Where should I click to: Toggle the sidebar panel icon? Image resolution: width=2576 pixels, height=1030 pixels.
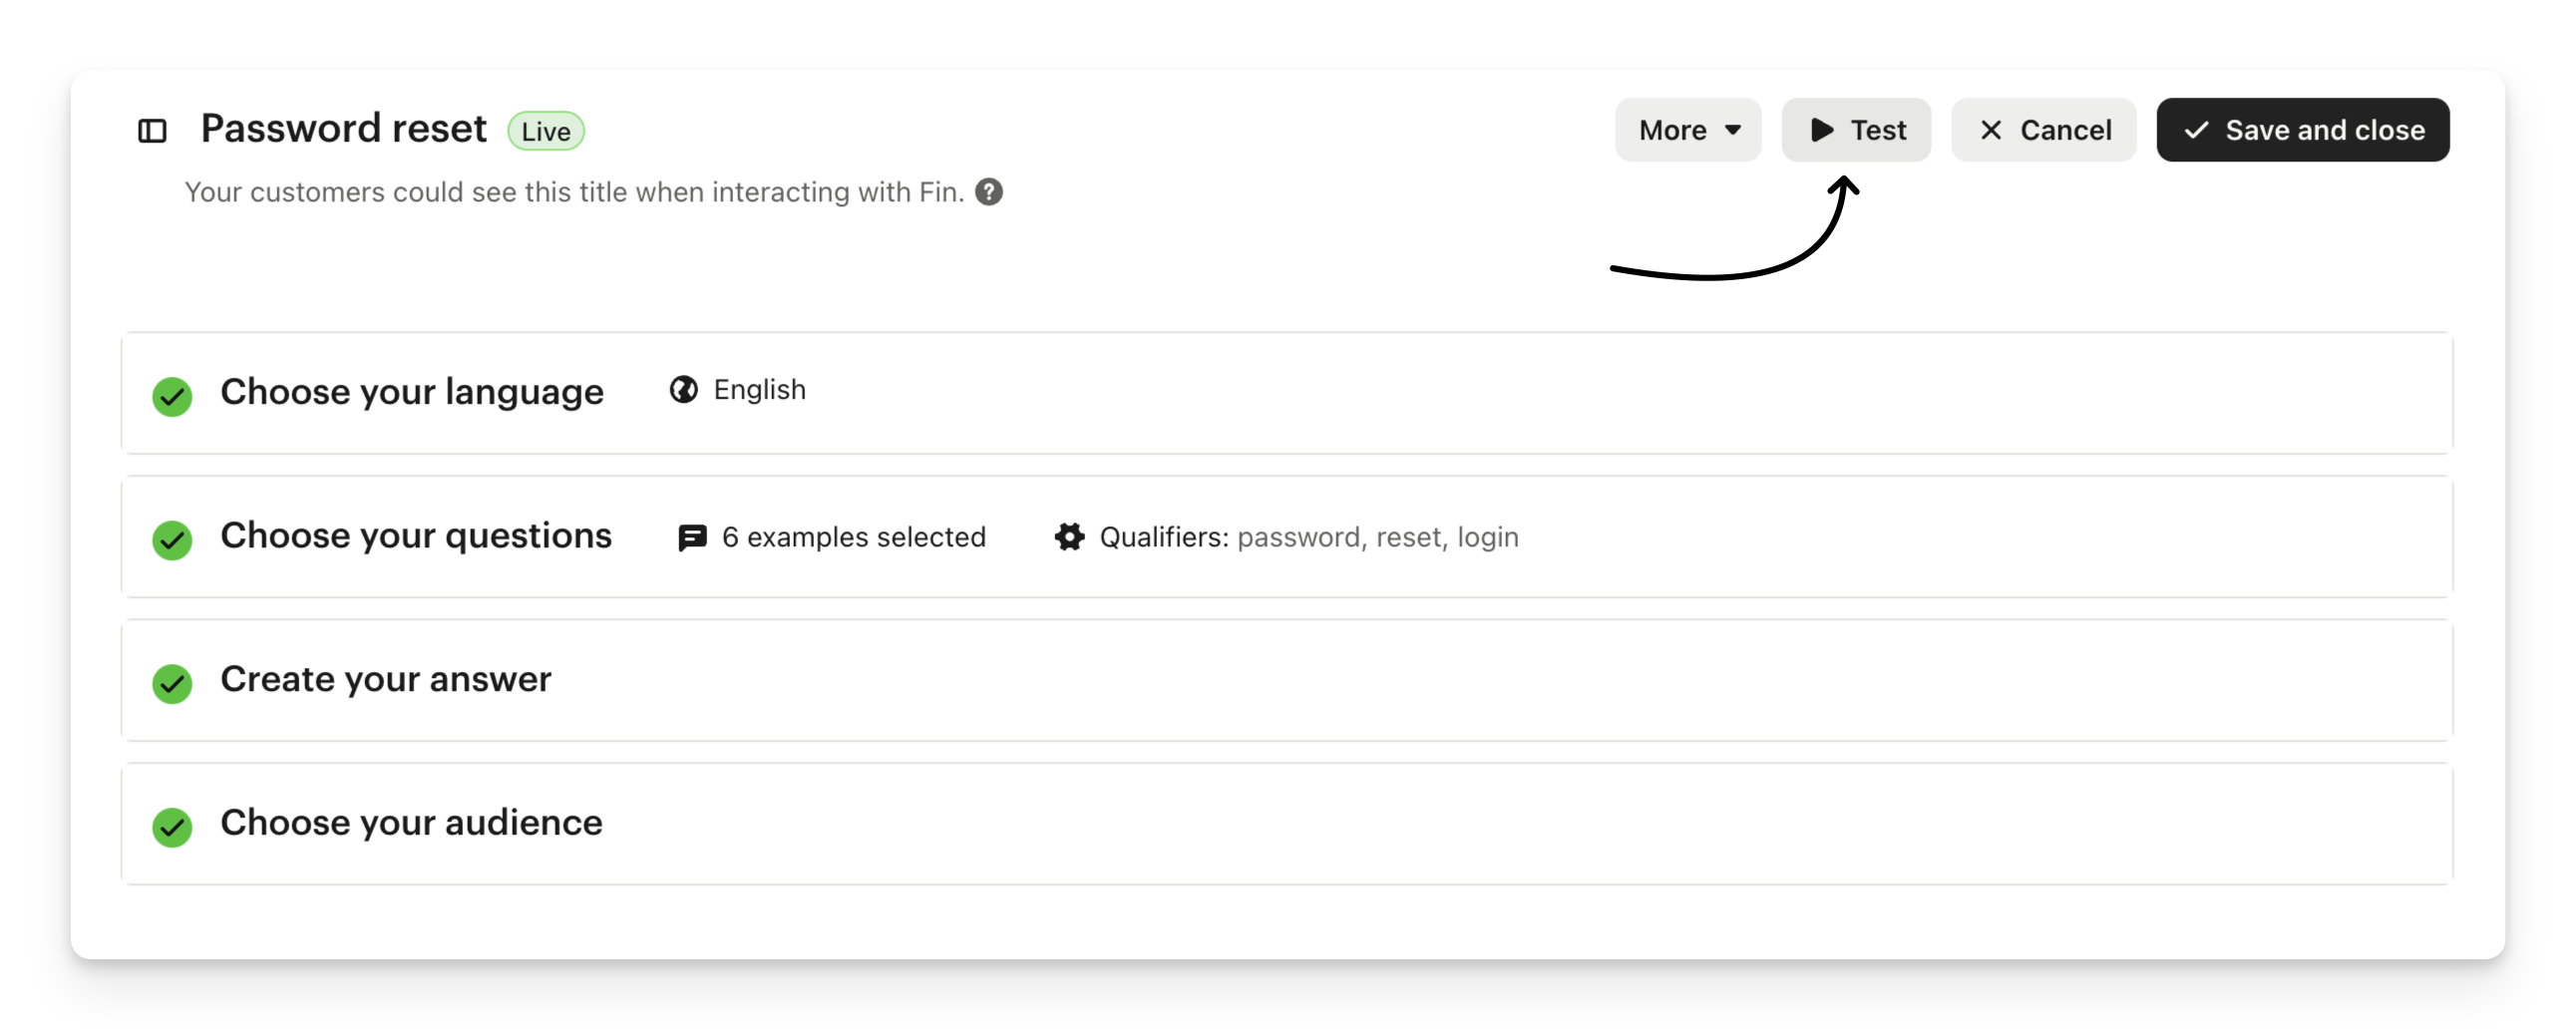[152, 131]
